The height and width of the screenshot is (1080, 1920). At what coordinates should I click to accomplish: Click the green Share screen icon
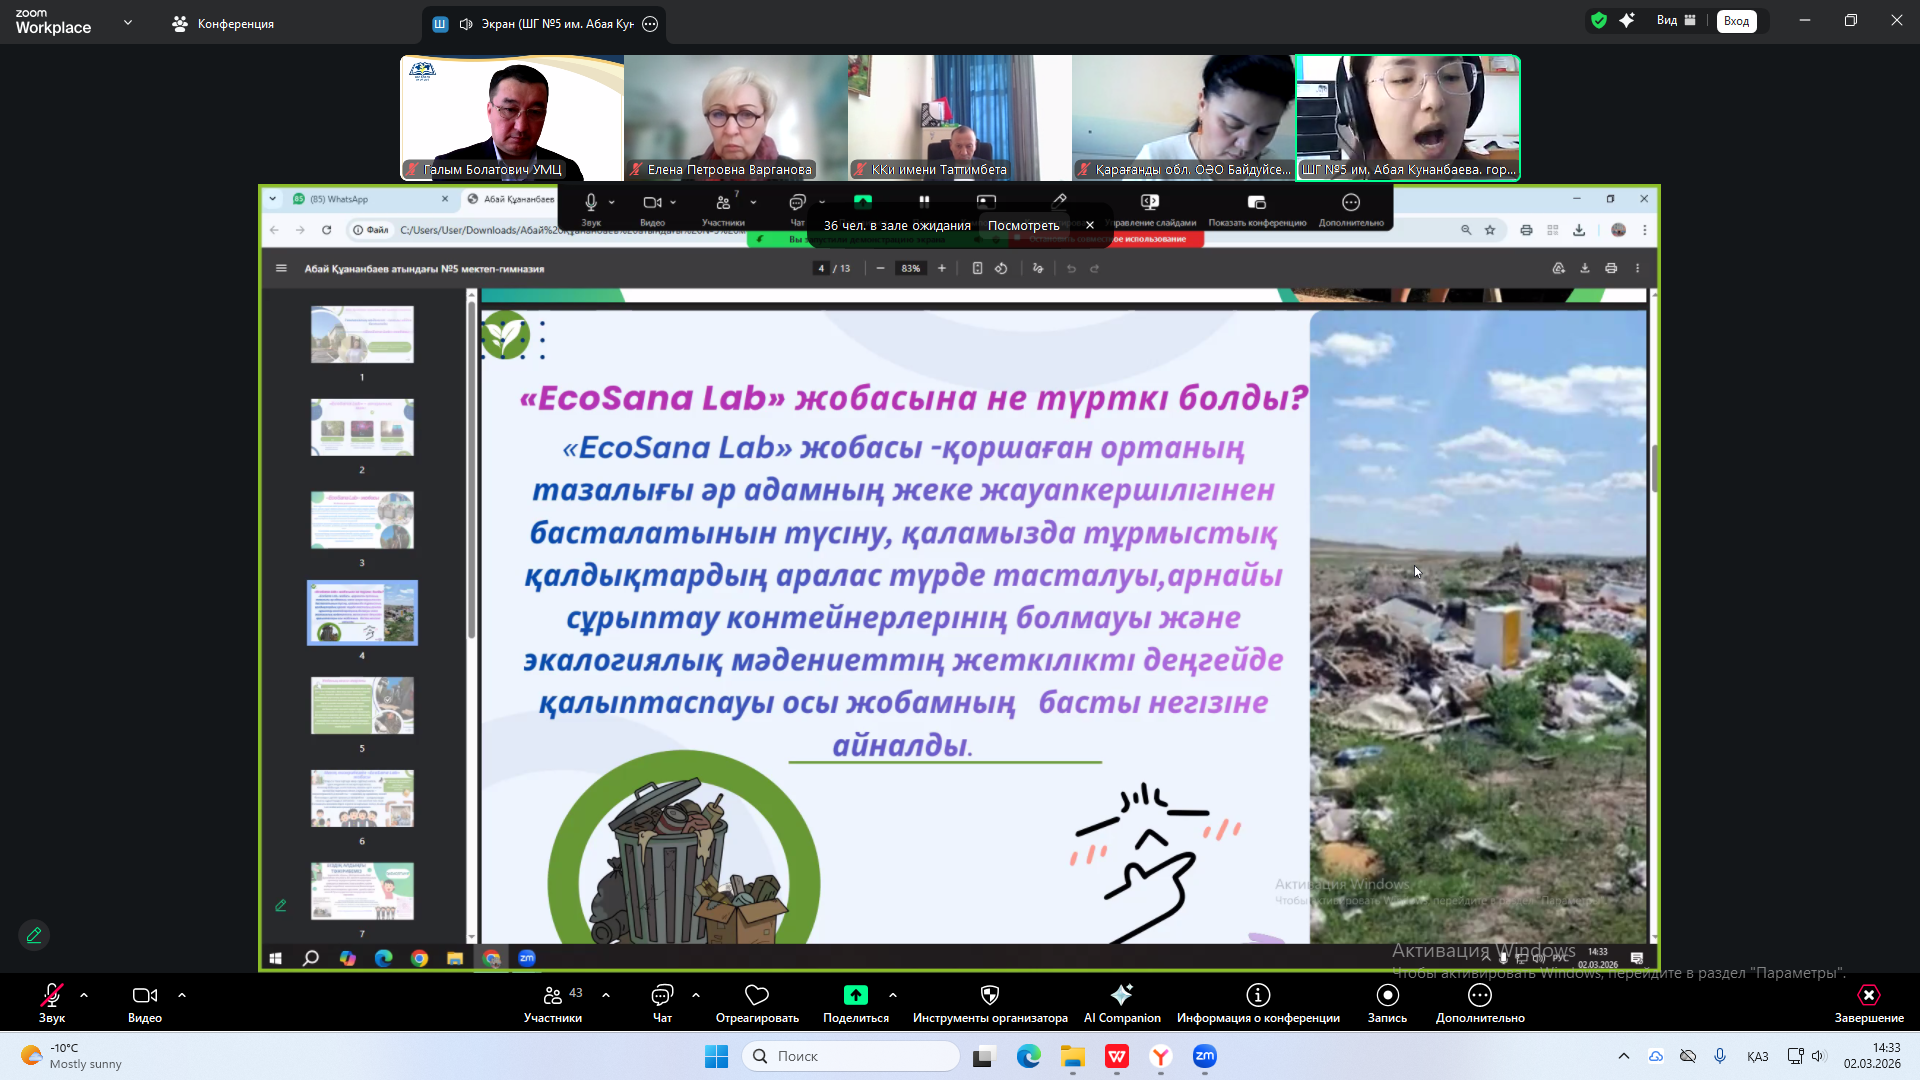(855, 996)
